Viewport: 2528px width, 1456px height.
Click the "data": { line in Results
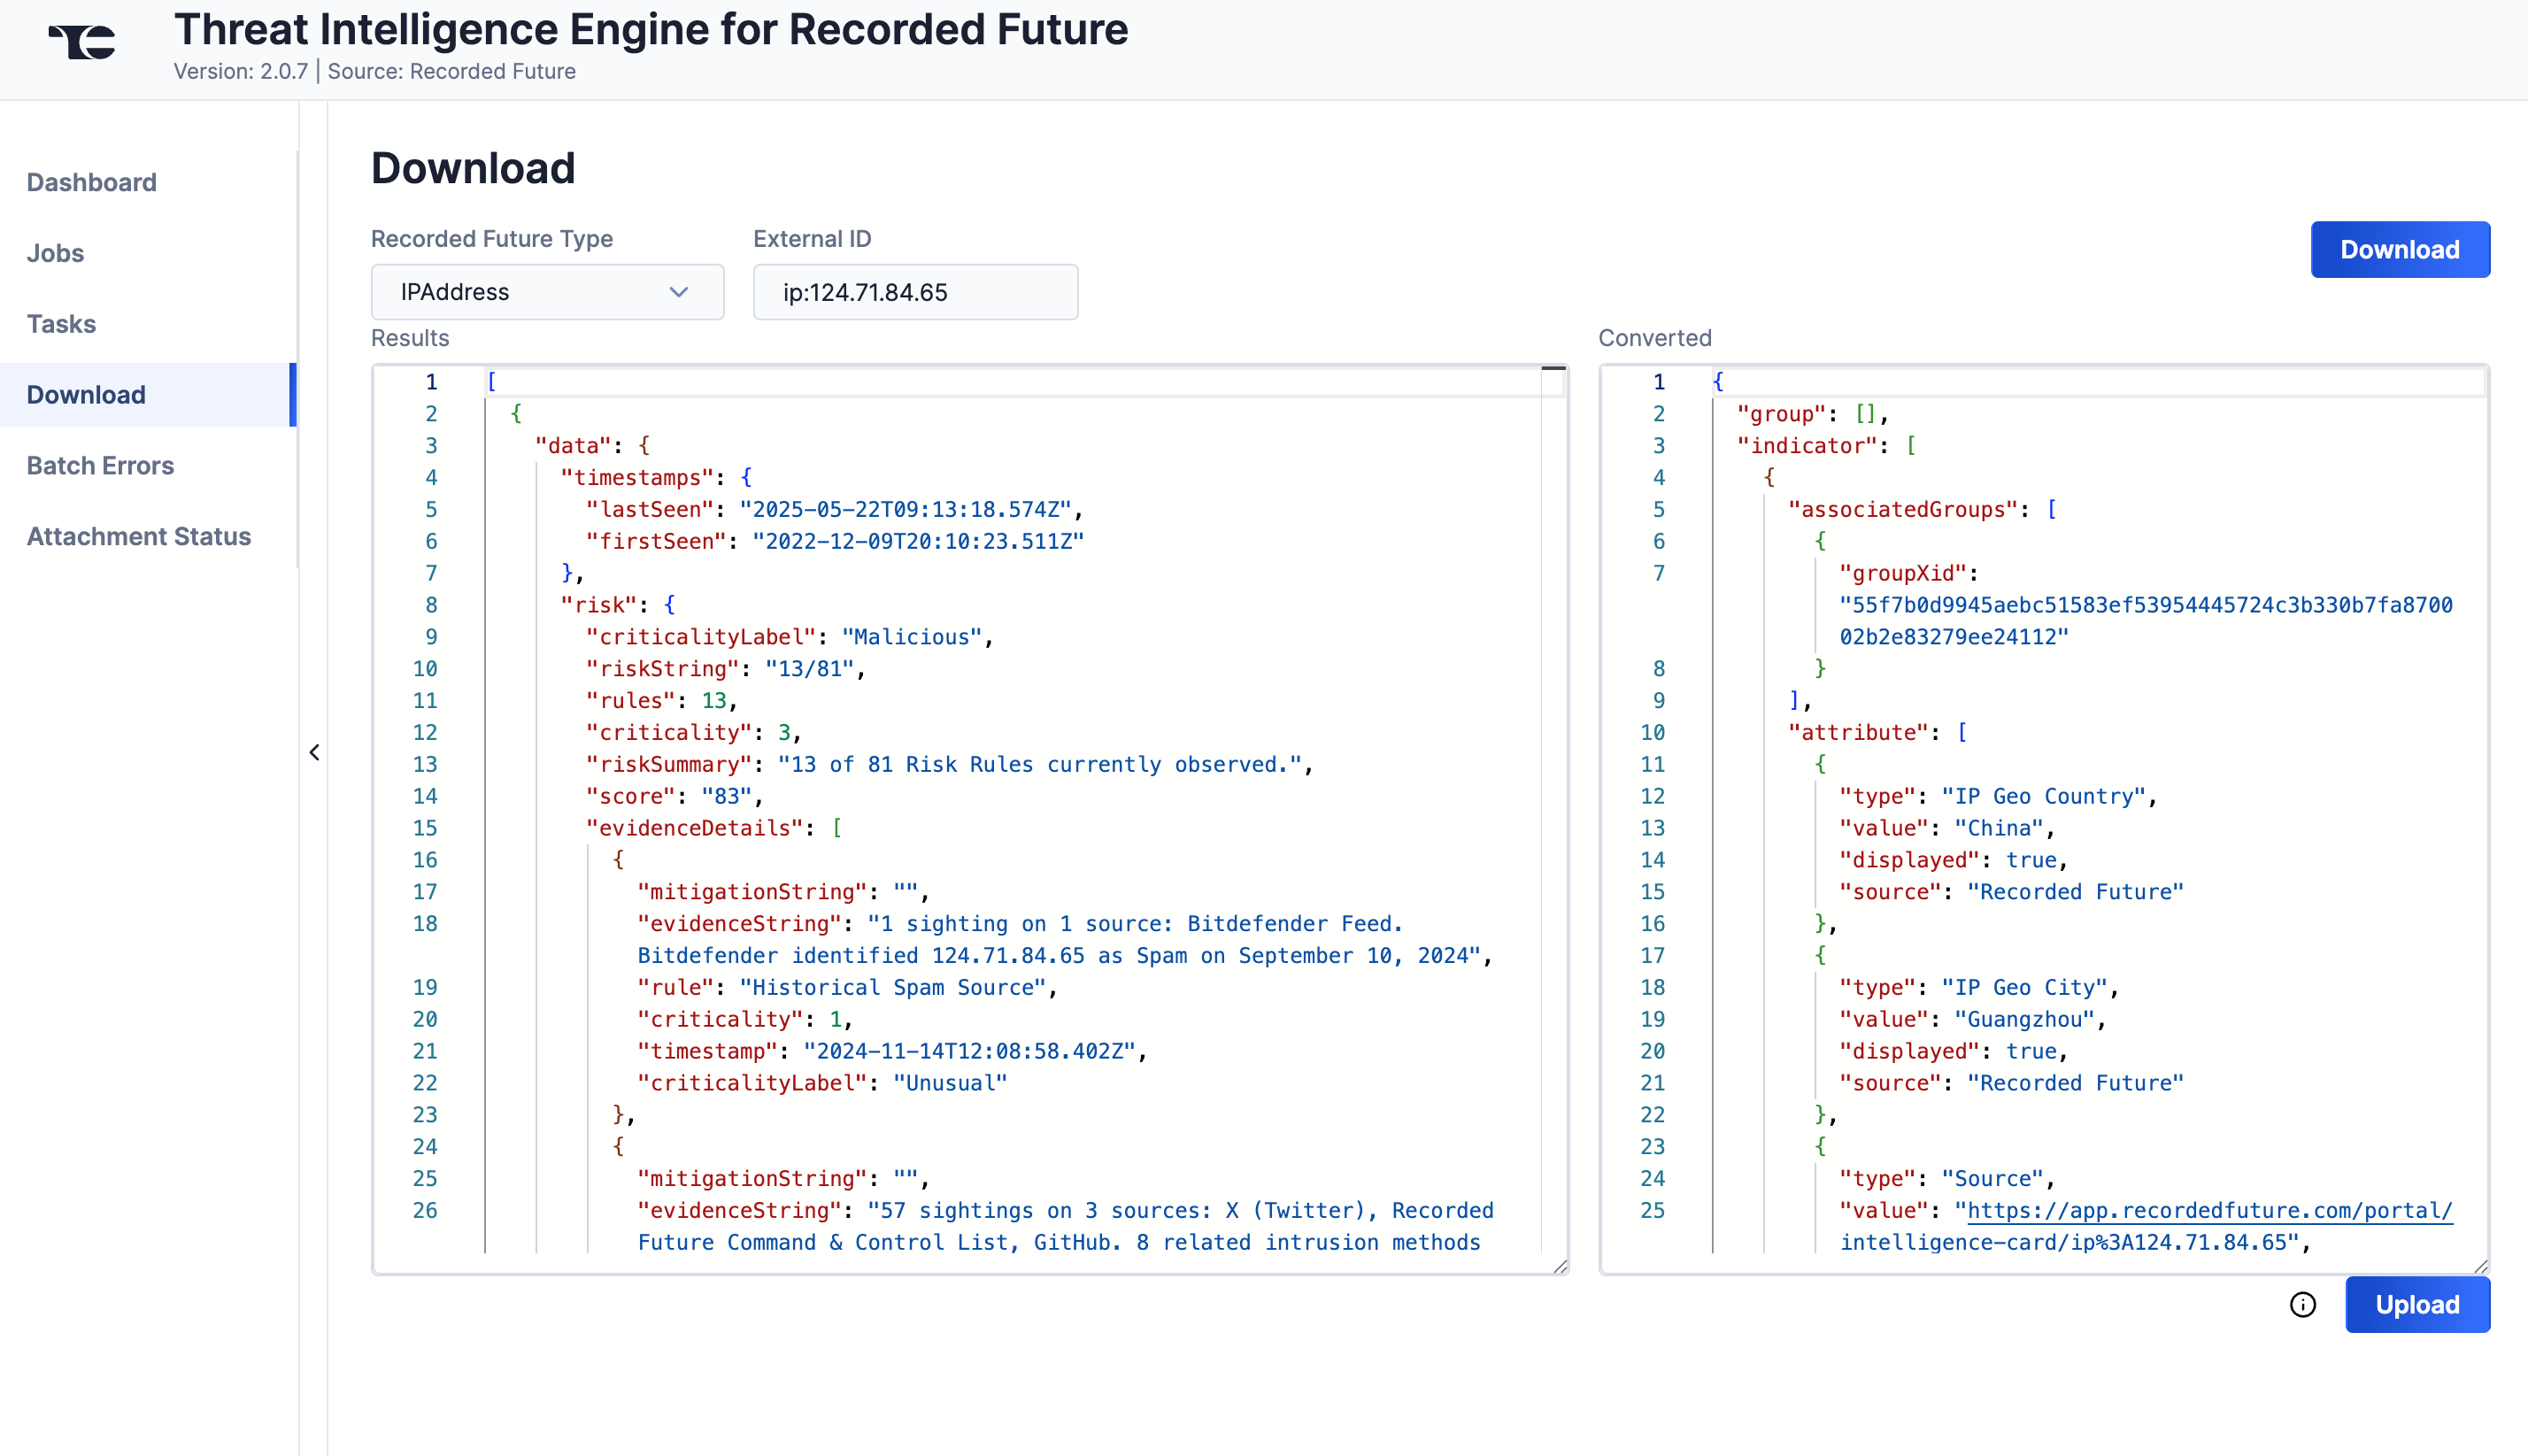[x=592, y=446]
